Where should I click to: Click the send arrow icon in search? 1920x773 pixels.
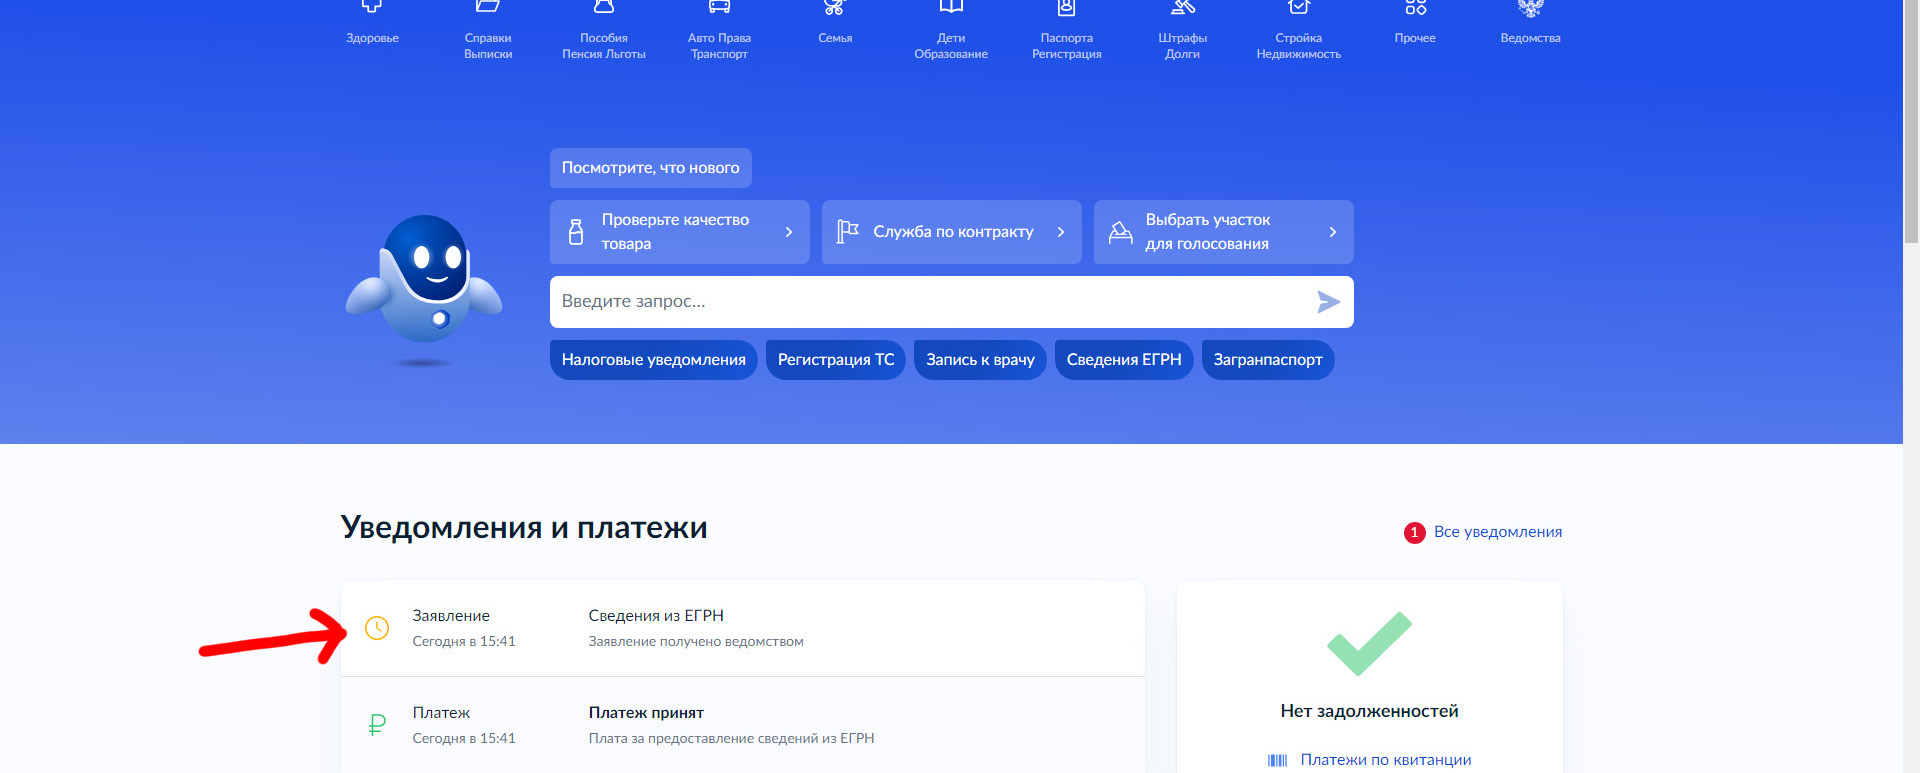1328,302
